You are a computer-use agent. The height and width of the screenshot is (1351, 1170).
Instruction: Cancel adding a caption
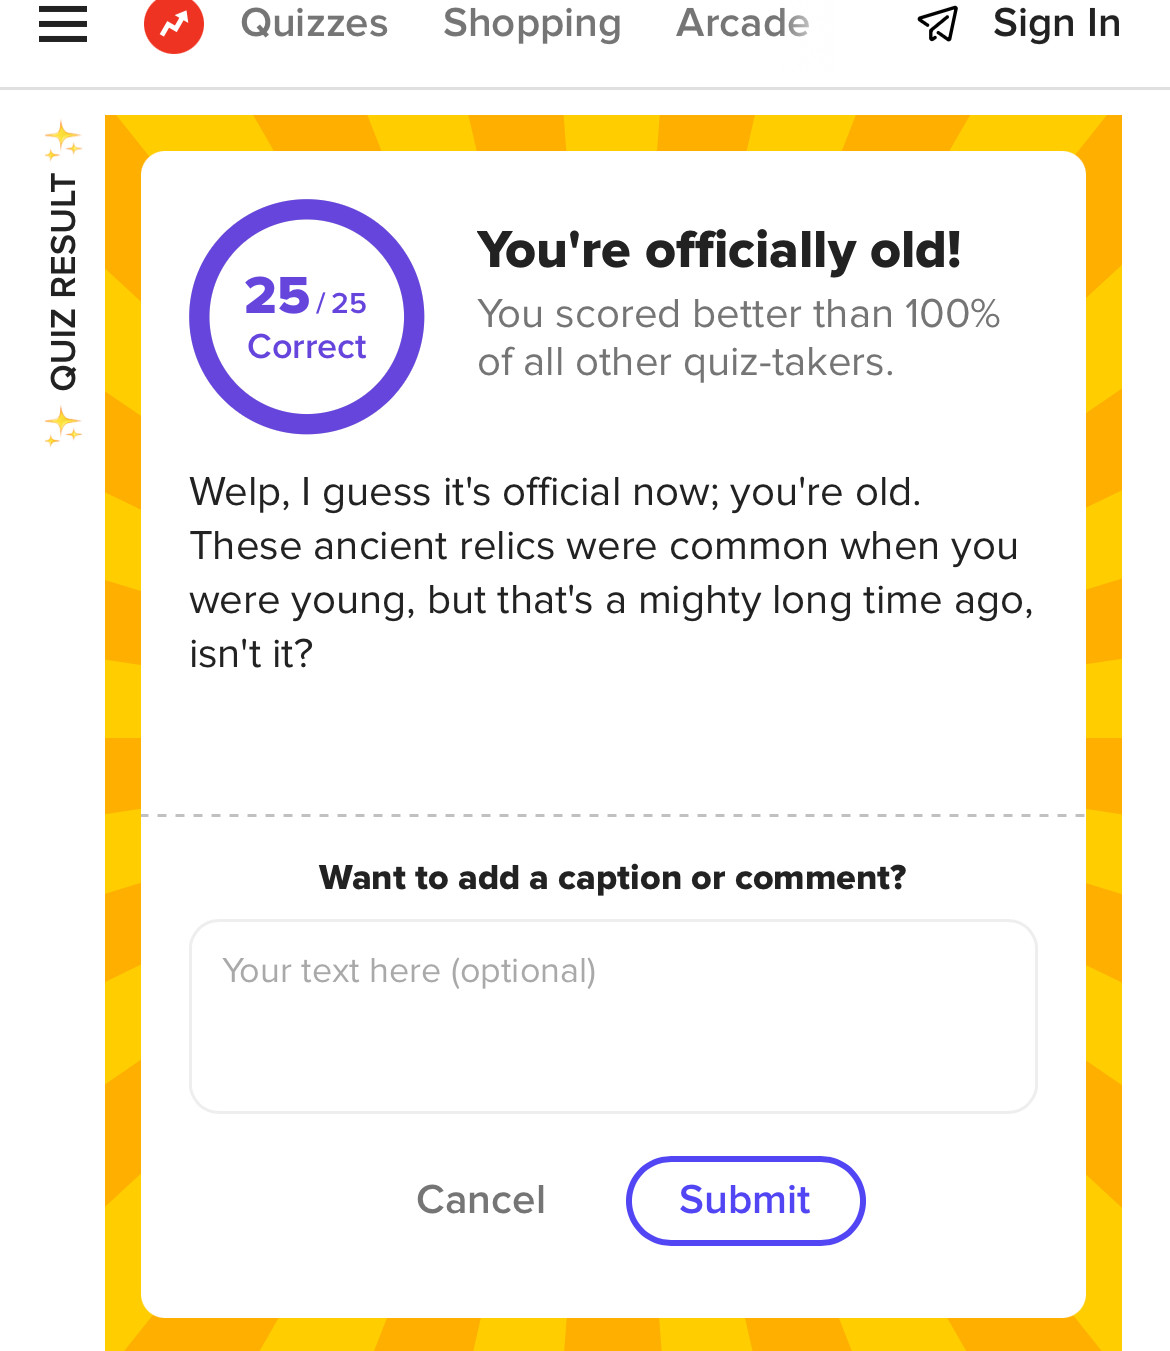pos(481,1200)
